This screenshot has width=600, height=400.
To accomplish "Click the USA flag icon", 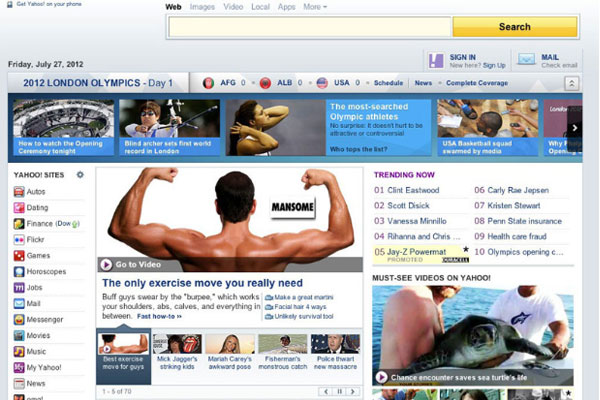I will pyautogui.click(x=322, y=83).
